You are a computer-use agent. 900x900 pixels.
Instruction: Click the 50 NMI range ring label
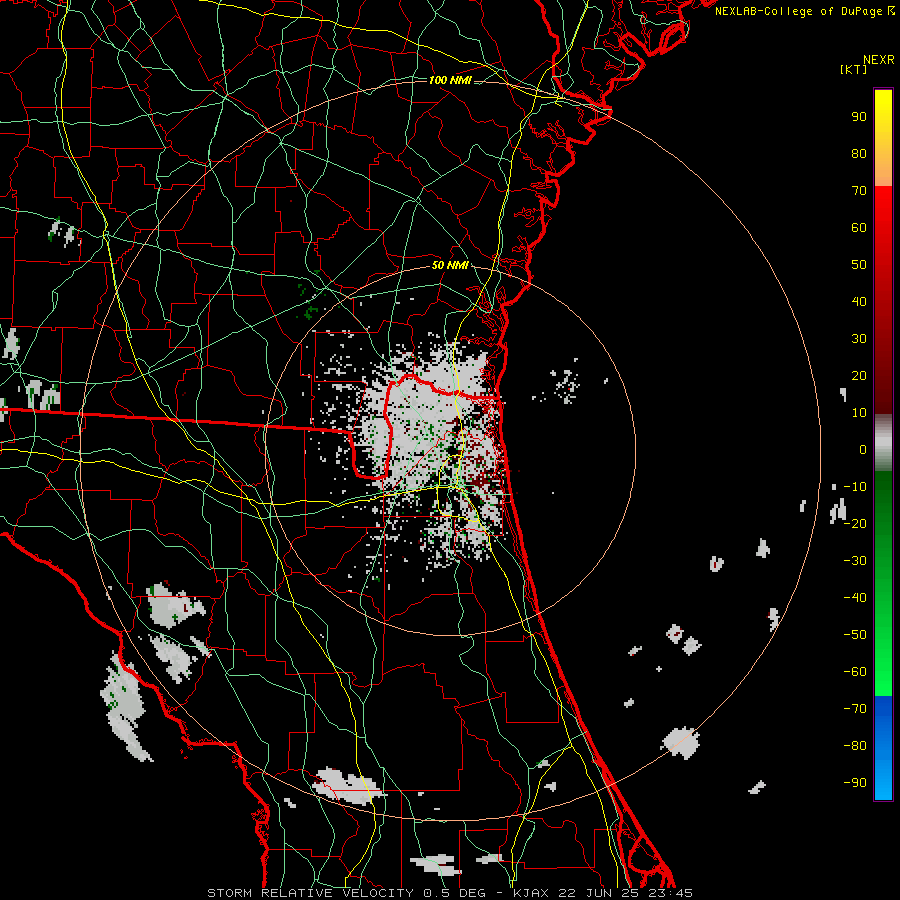click(x=450, y=265)
